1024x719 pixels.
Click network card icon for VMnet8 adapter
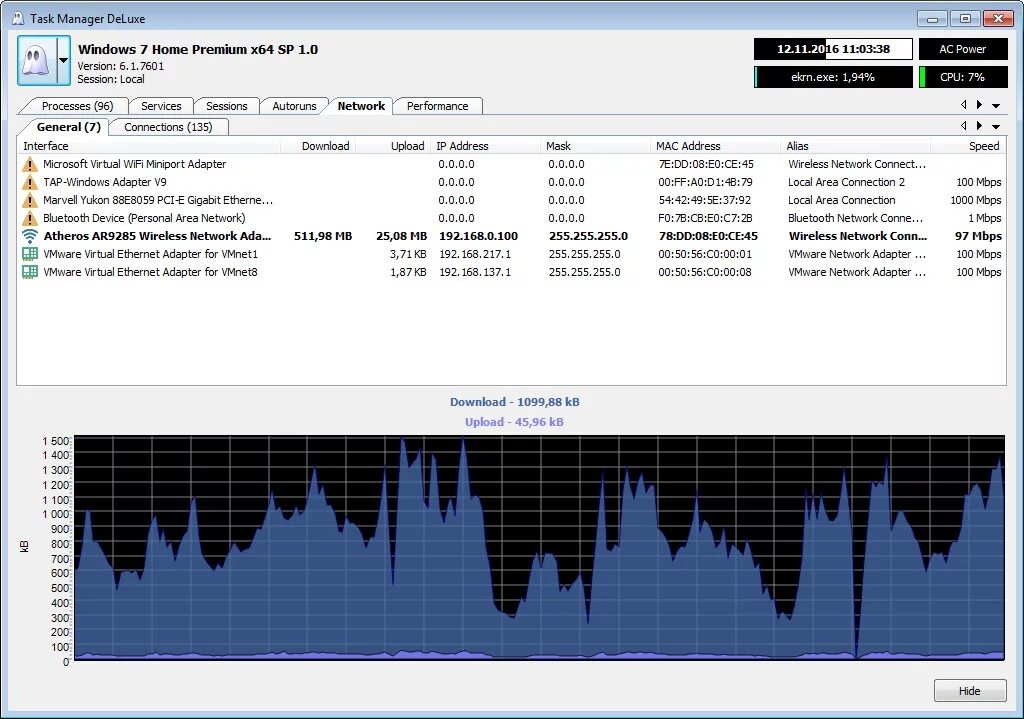point(30,272)
